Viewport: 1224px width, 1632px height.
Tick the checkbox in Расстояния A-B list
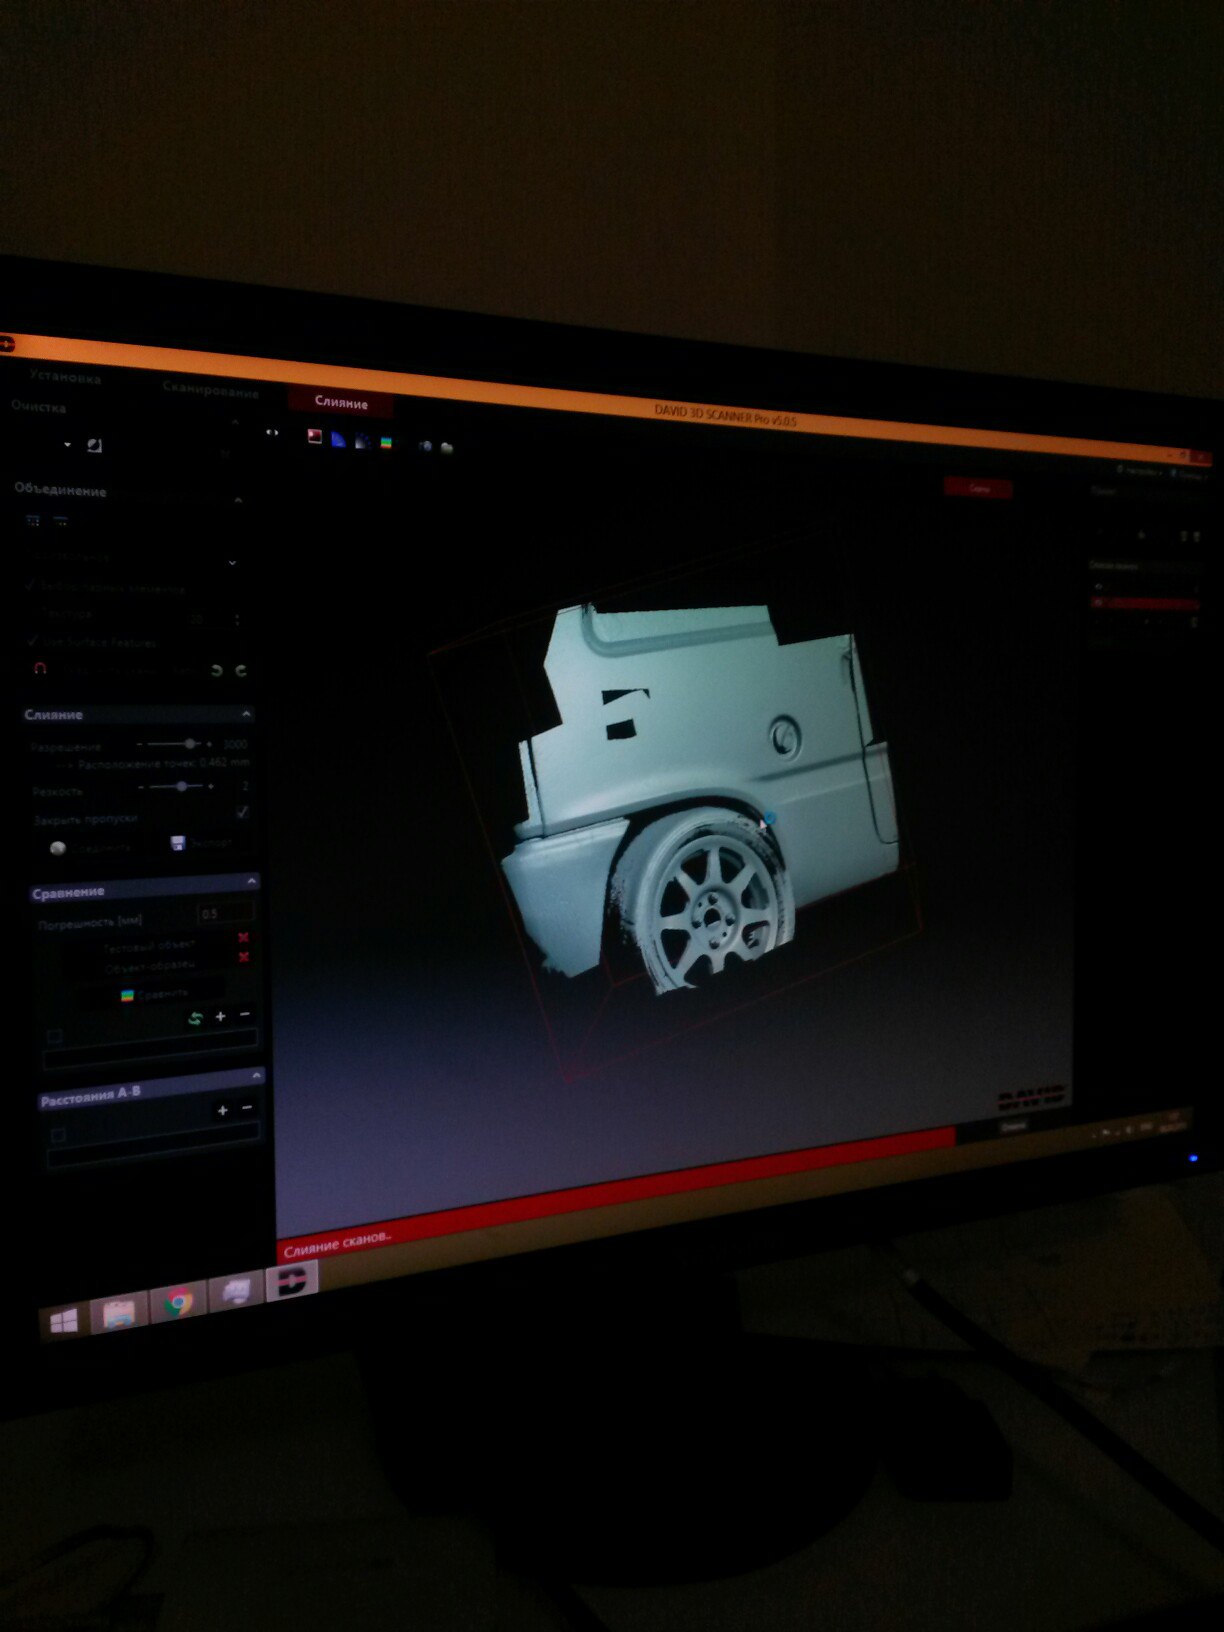click(58, 1134)
